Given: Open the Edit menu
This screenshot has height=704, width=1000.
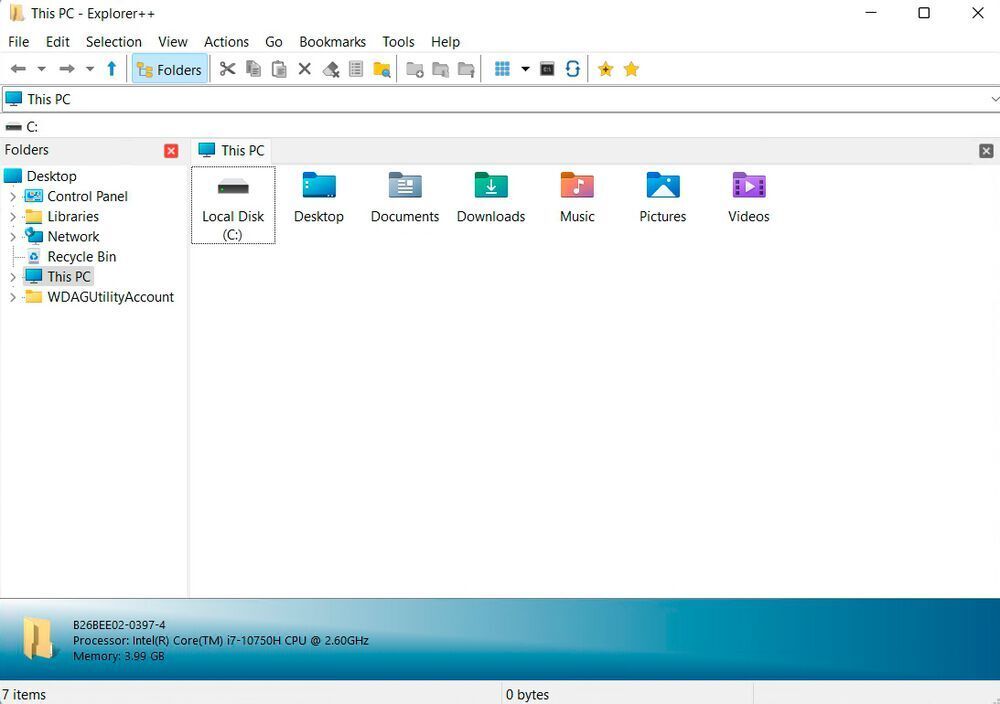Looking at the screenshot, I should tap(57, 41).
